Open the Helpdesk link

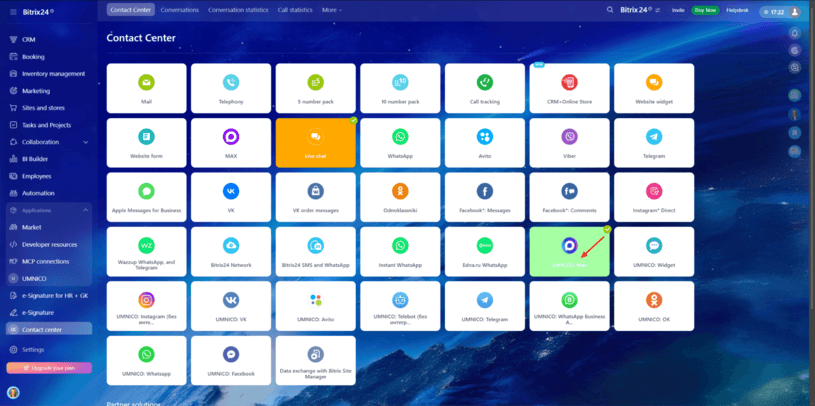coord(738,10)
